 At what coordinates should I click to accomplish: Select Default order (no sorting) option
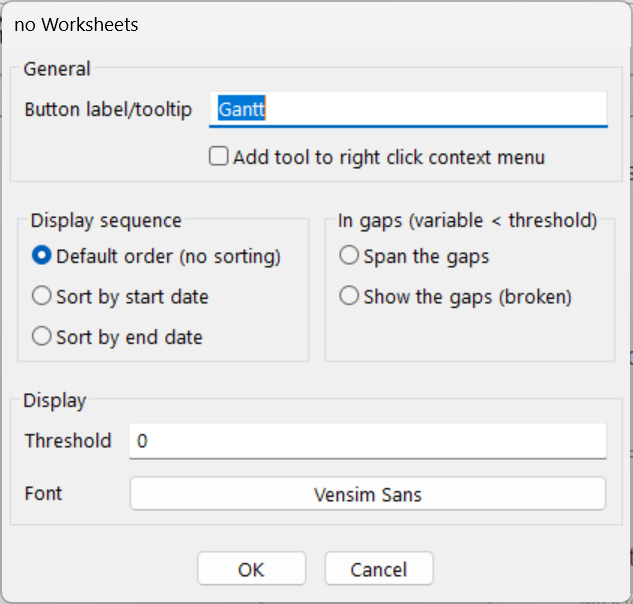42,256
